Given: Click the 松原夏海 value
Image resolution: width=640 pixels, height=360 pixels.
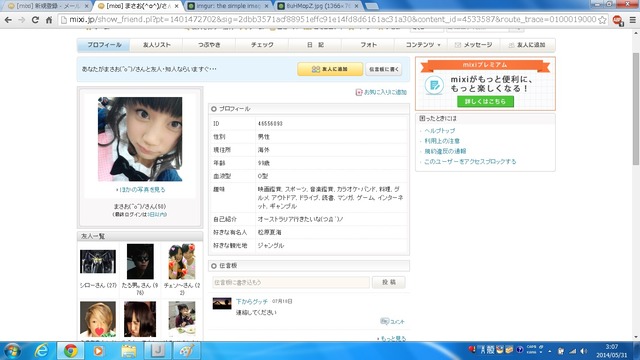Looking at the screenshot, I should point(269,232).
